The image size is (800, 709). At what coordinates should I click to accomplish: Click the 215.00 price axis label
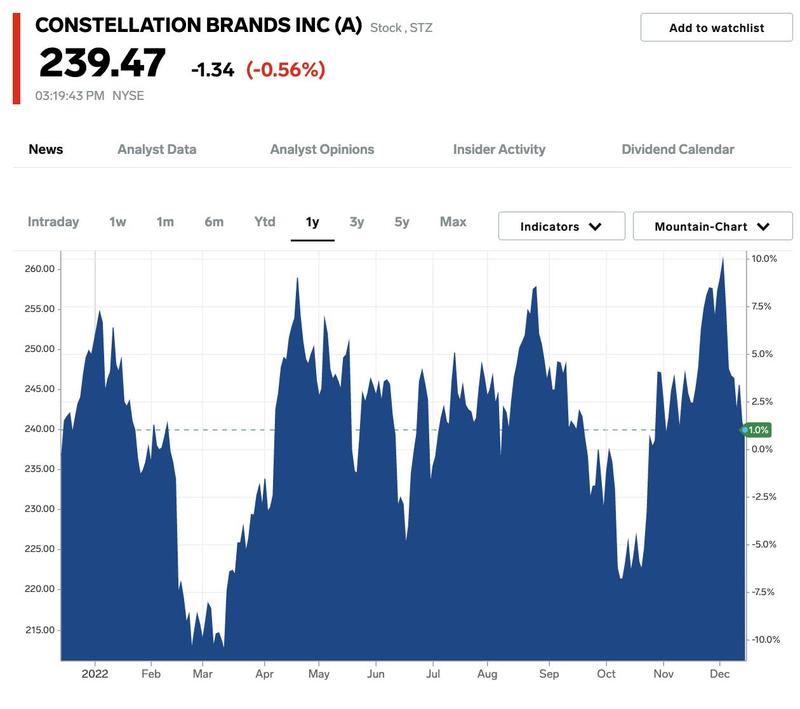40,630
